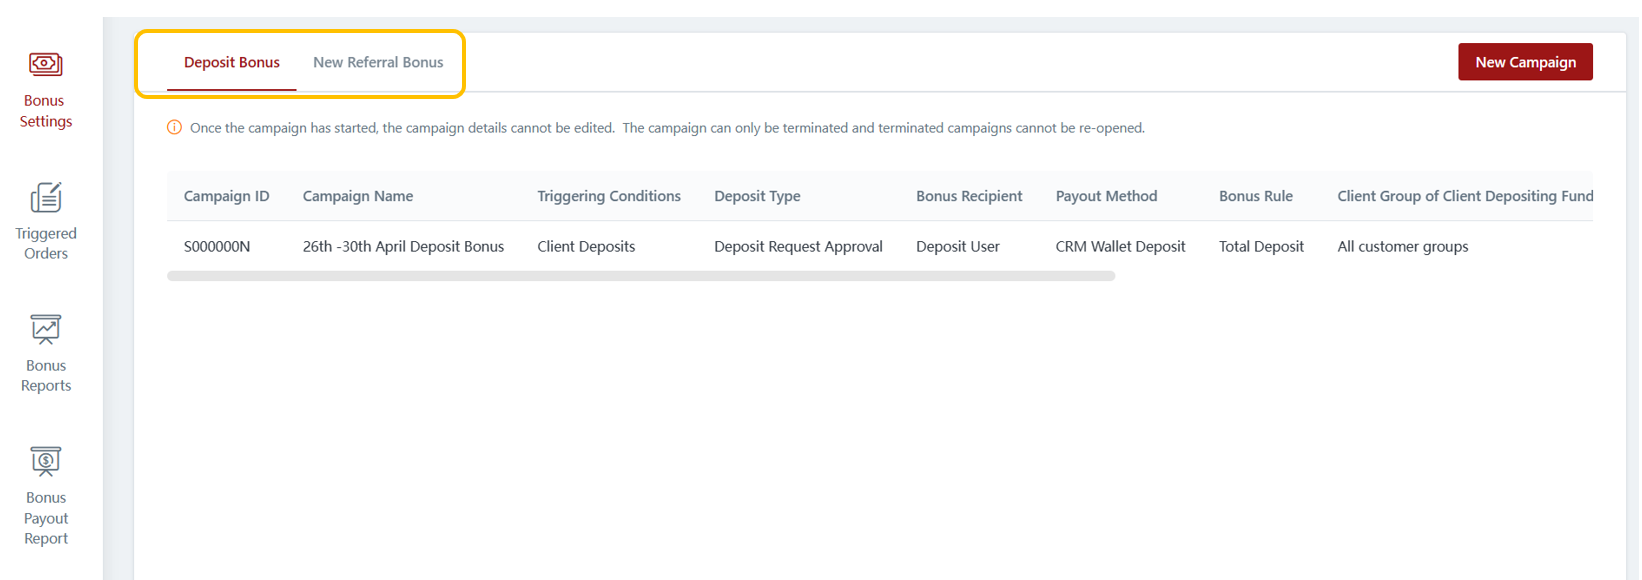Screen dimensions: 1642x580
Task: Click the Payout Method column header
Action: pyautogui.click(x=1106, y=196)
